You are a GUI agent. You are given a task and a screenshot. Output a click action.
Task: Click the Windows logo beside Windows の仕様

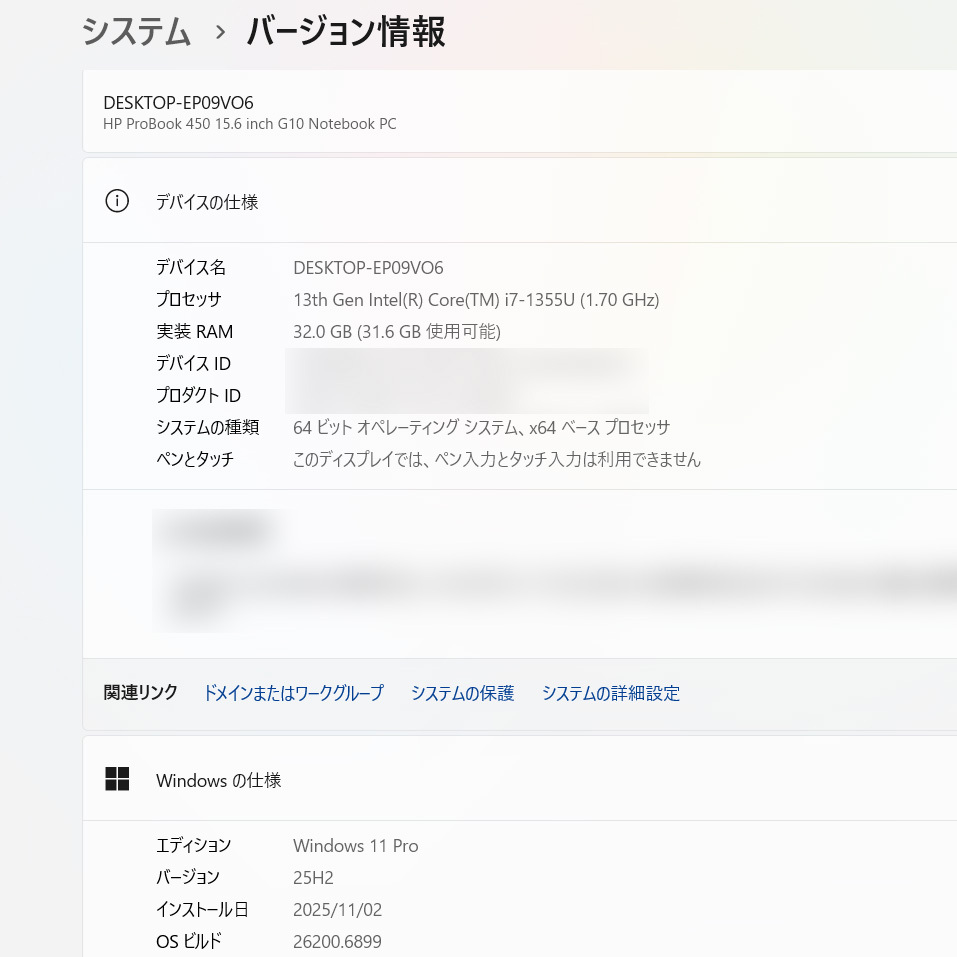point(117,779)
